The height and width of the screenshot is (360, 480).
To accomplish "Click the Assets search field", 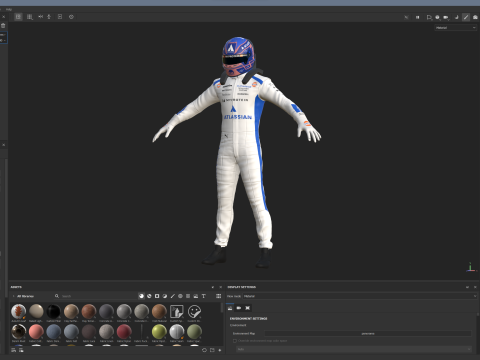I will pos(98,296).
